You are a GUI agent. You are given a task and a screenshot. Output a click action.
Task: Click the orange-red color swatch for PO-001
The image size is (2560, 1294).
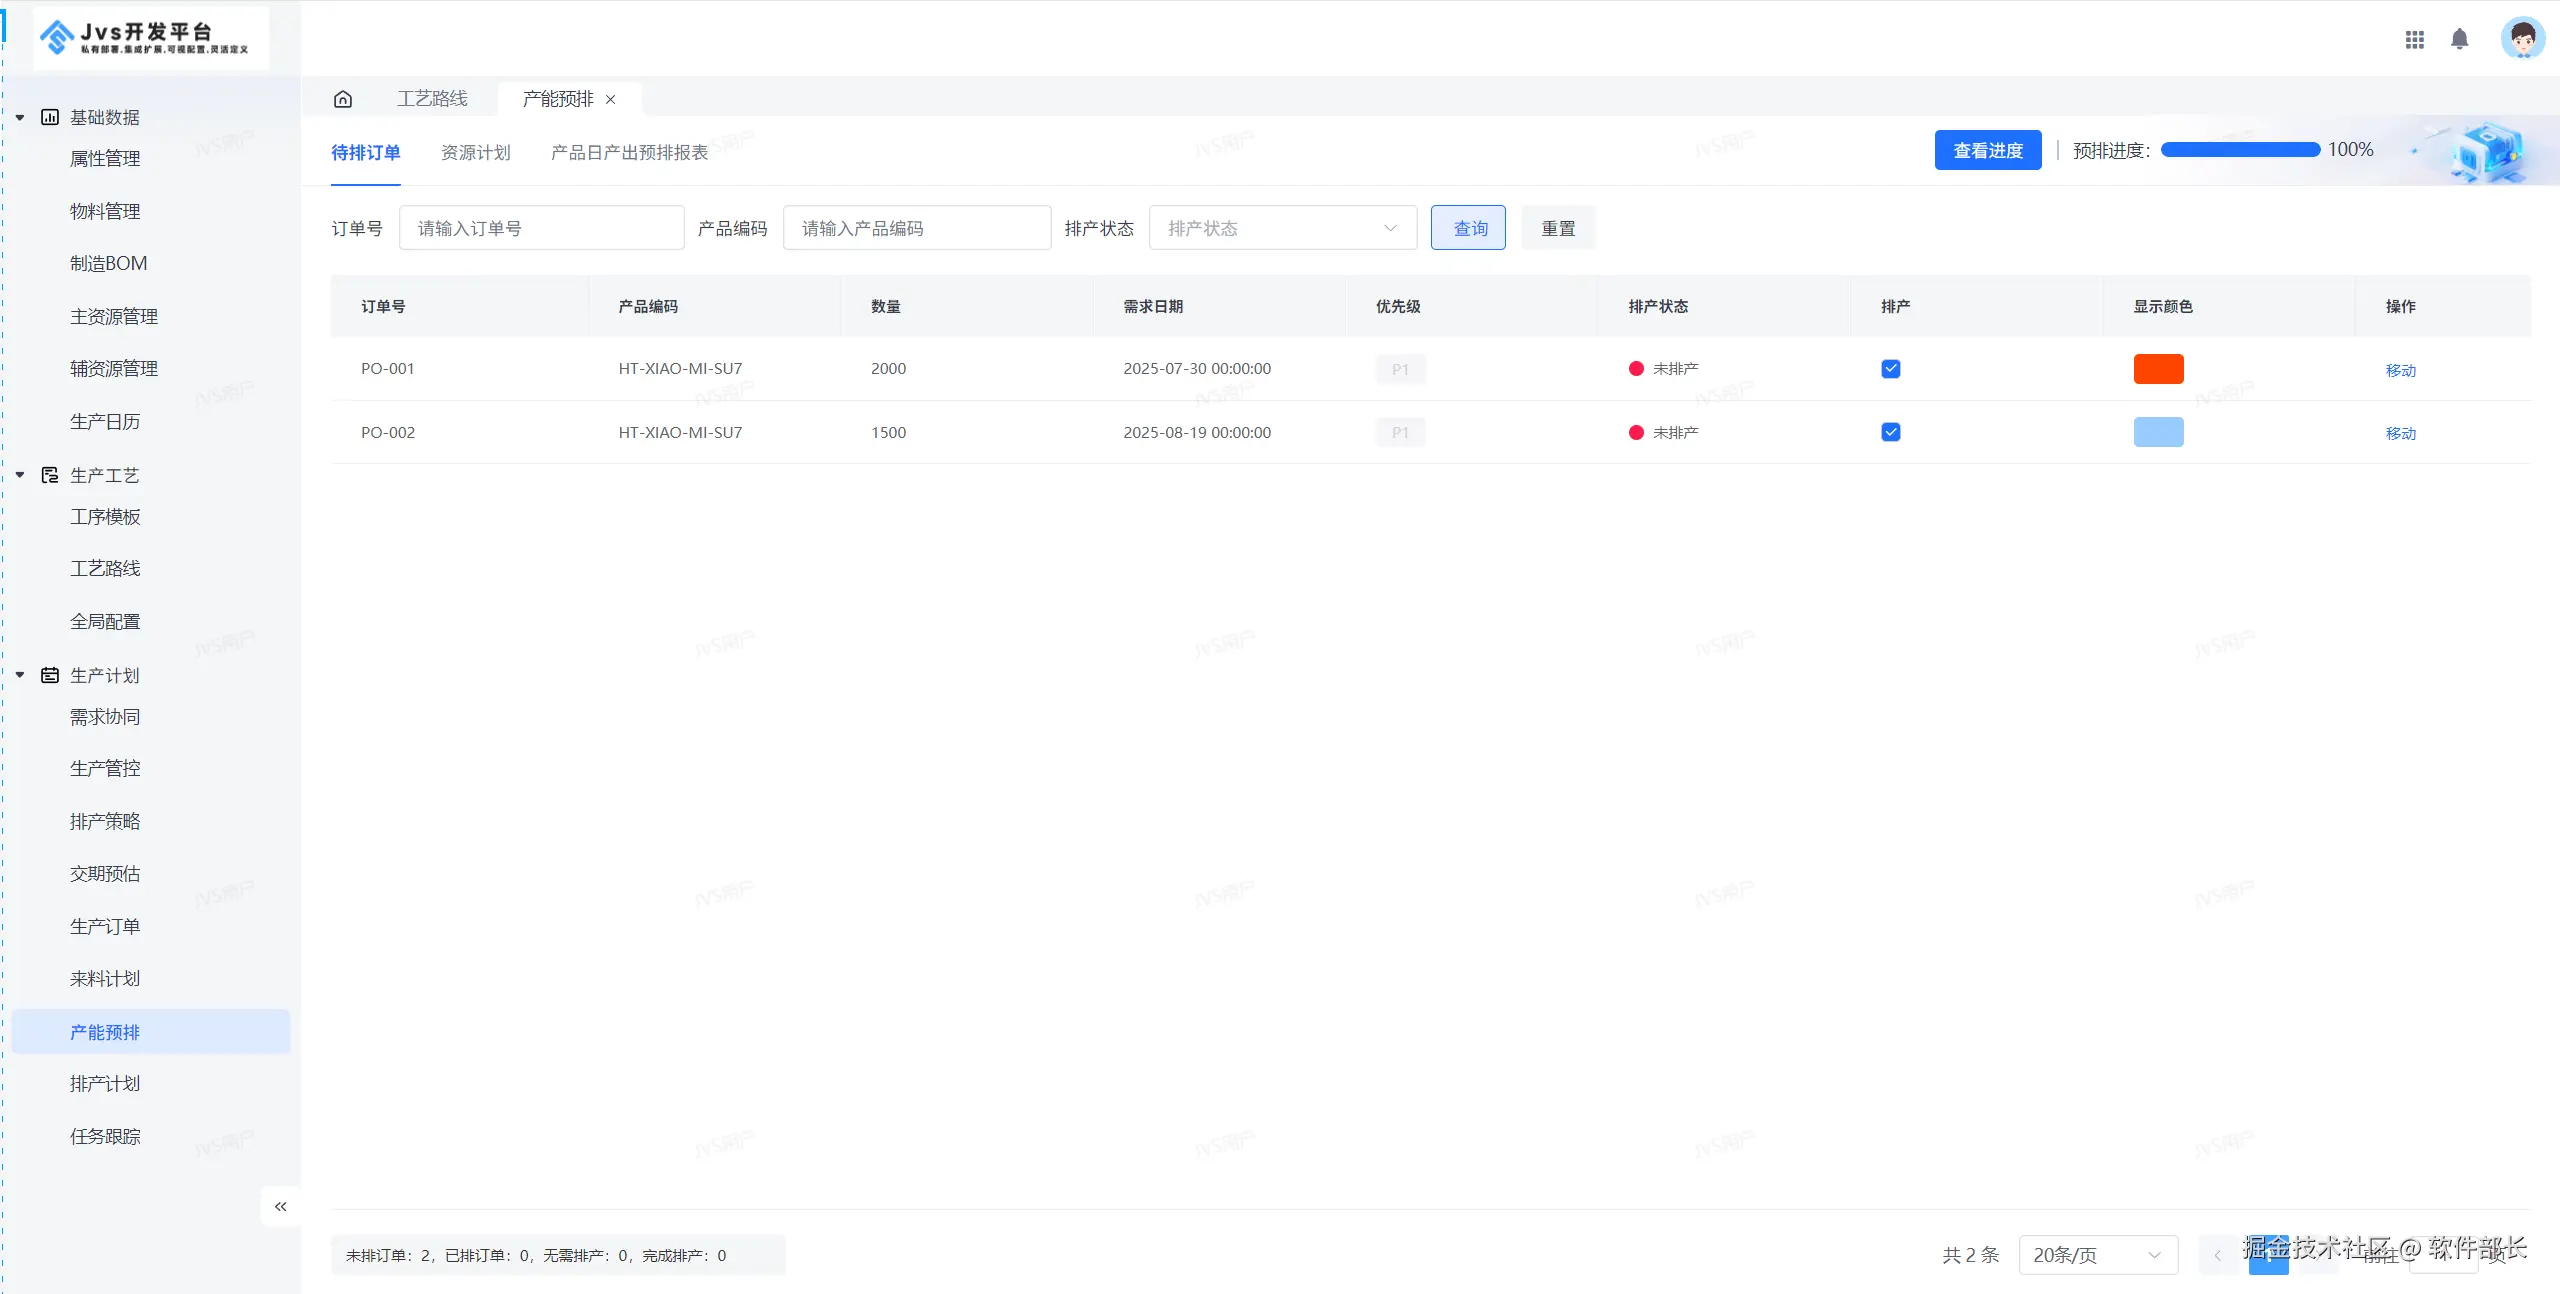tap(2158, 369)
